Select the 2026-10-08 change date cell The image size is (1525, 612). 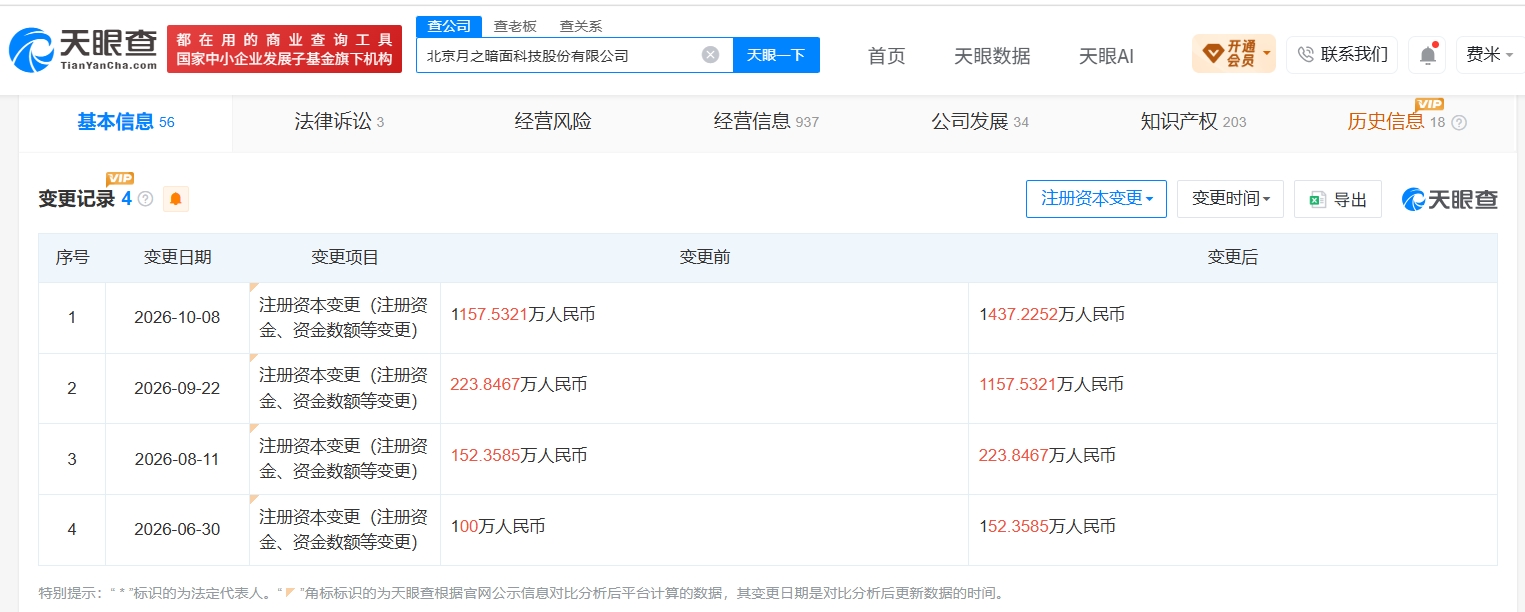click(178, 318)
